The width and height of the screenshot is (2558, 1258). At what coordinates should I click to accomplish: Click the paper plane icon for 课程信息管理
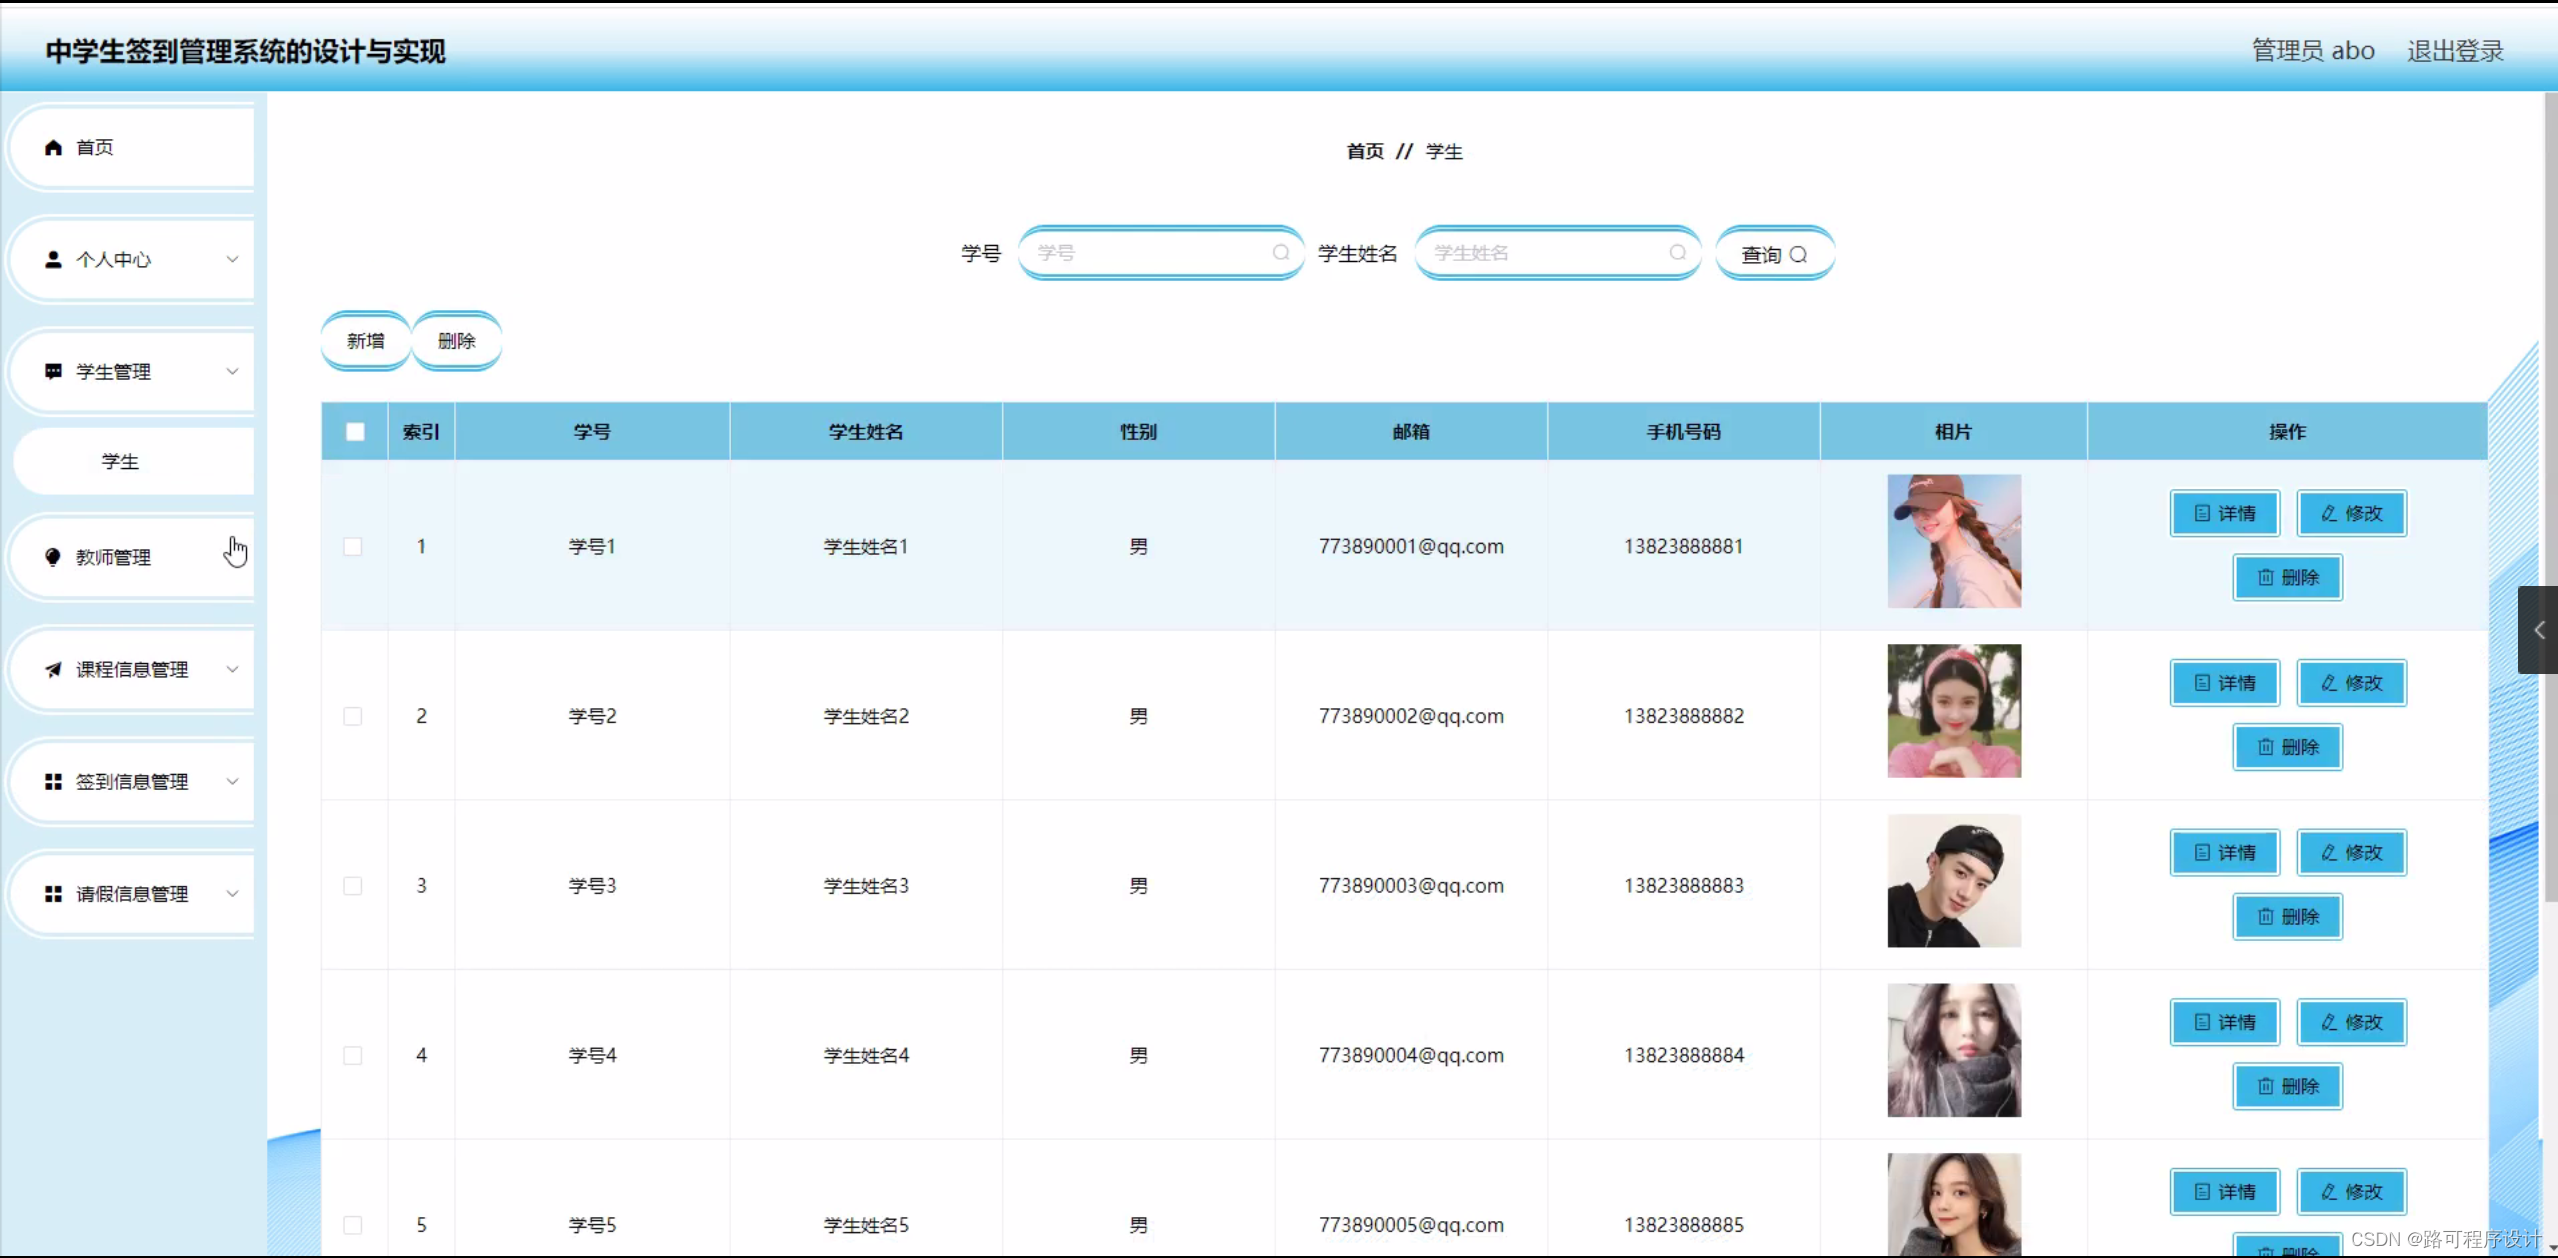[x=53, y=670]
